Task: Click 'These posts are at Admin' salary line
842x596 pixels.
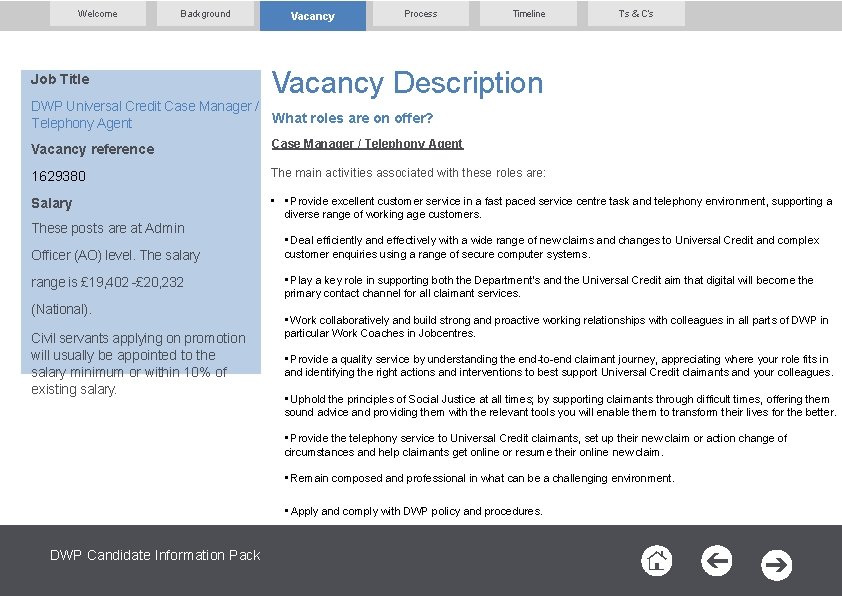Action: (x=108, y=228)
